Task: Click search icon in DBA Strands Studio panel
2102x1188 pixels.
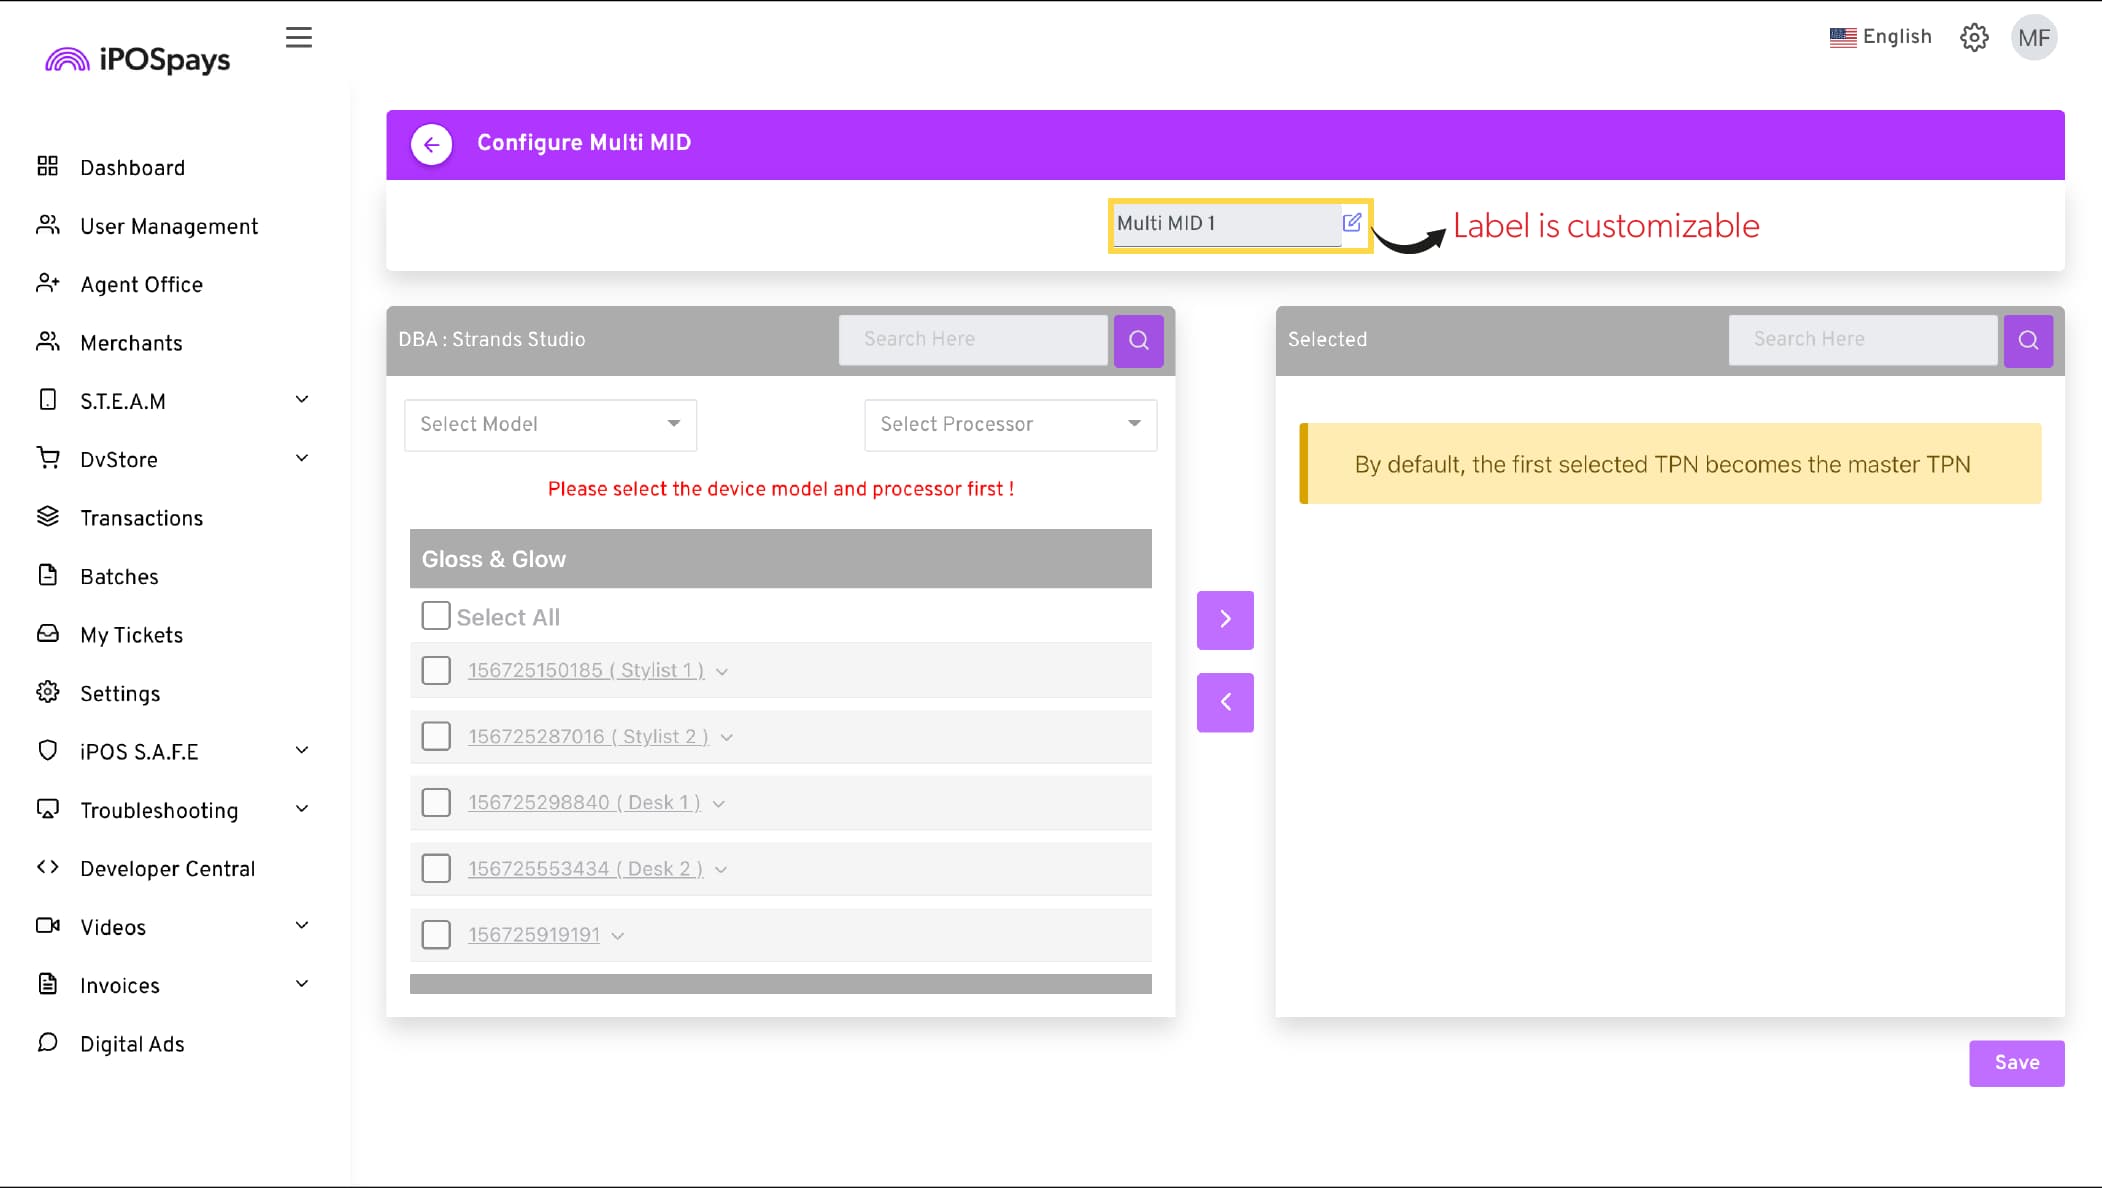Action: pyautogui.click(x=1138, y=340)
